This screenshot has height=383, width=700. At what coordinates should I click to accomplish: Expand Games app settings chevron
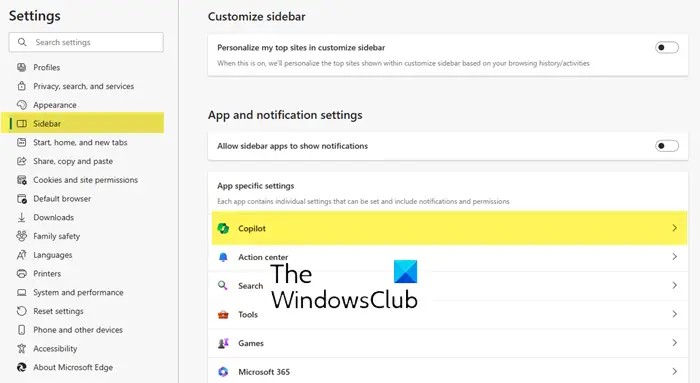pyautogui.click(x=675, y=343)
